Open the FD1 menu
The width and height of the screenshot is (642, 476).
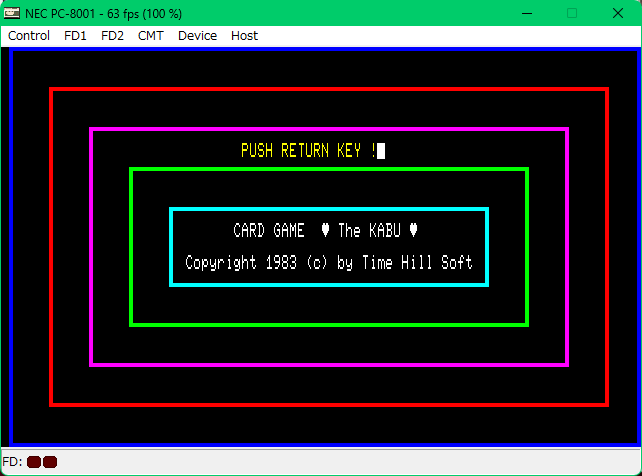pyautogui.click(x=75, y=36)
